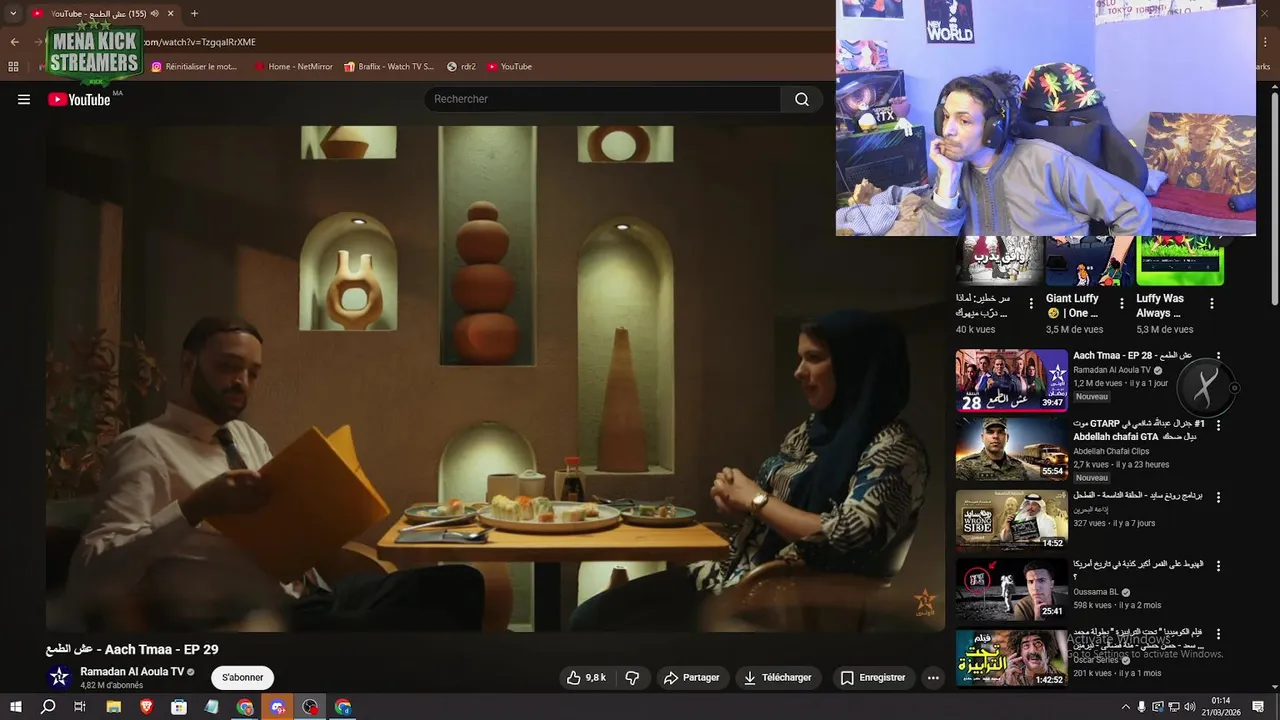Open the Giant Luffy One video title
1280x720 pixels.
click(1073, 306)
